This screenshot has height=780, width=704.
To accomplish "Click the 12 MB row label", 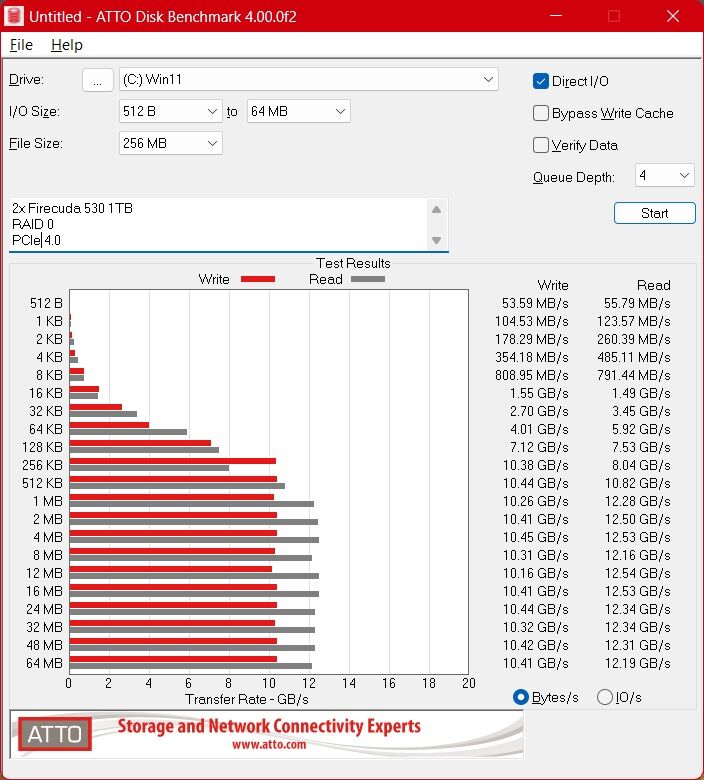I will point(44,573).
